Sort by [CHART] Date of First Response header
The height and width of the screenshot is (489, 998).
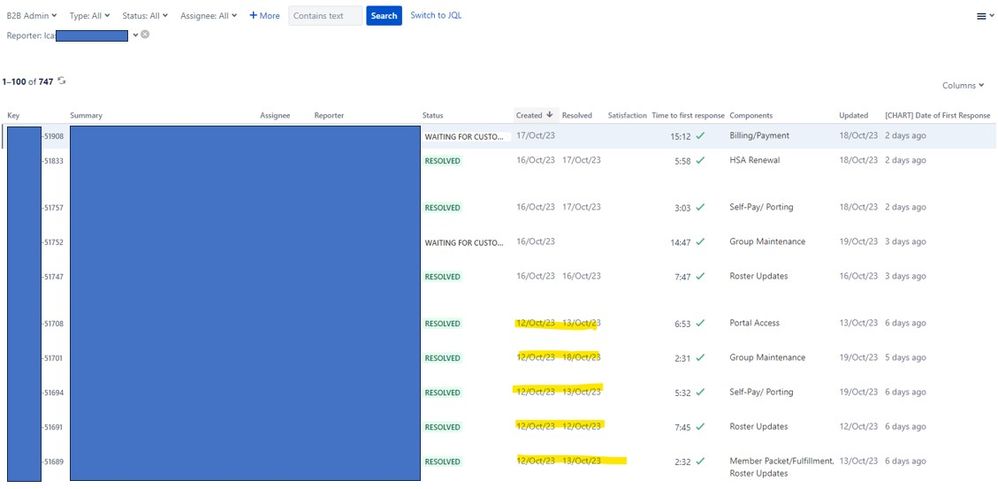(938, 115)
